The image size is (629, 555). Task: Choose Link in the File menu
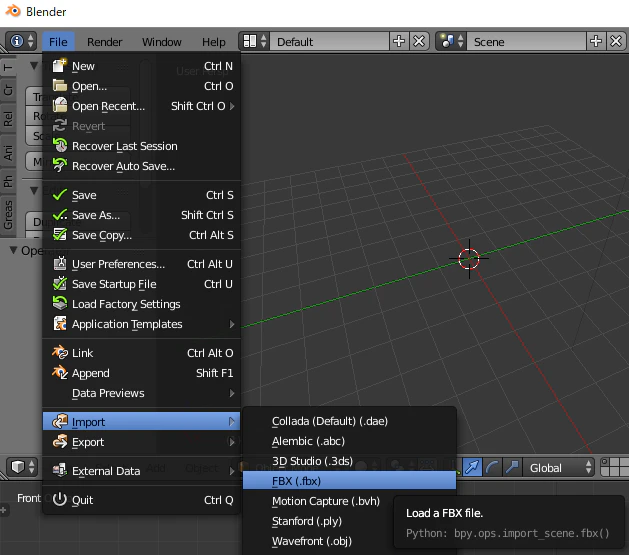pos(142,353)
